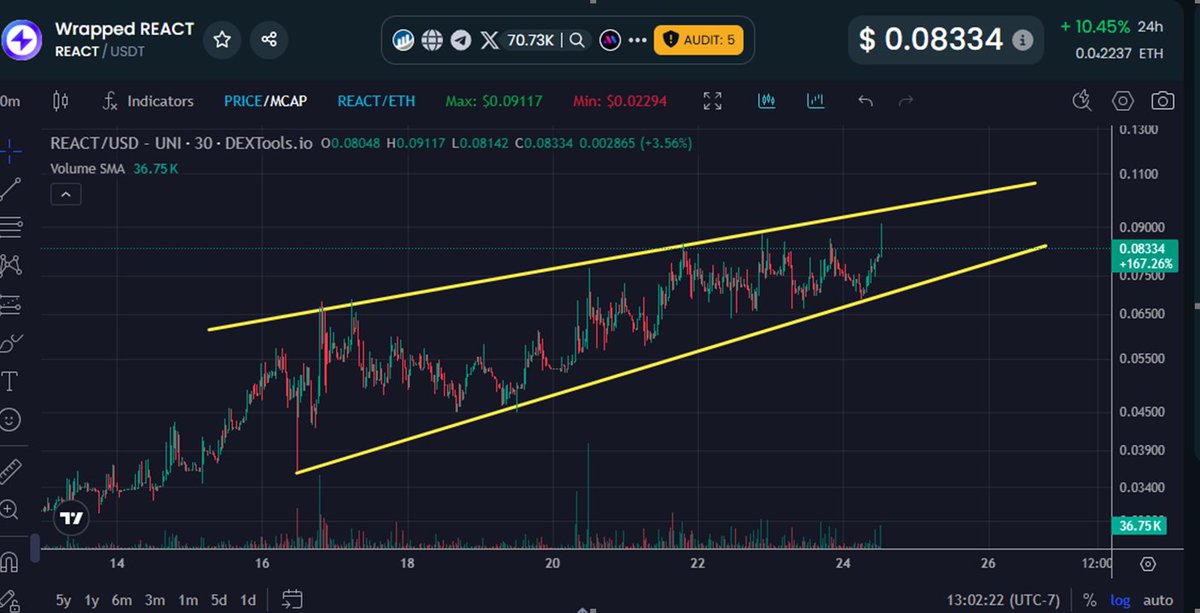Select the trend line drawing tool
Image resolution: width=1200 pixels, height=613 pixels.
tap(11, 189)
